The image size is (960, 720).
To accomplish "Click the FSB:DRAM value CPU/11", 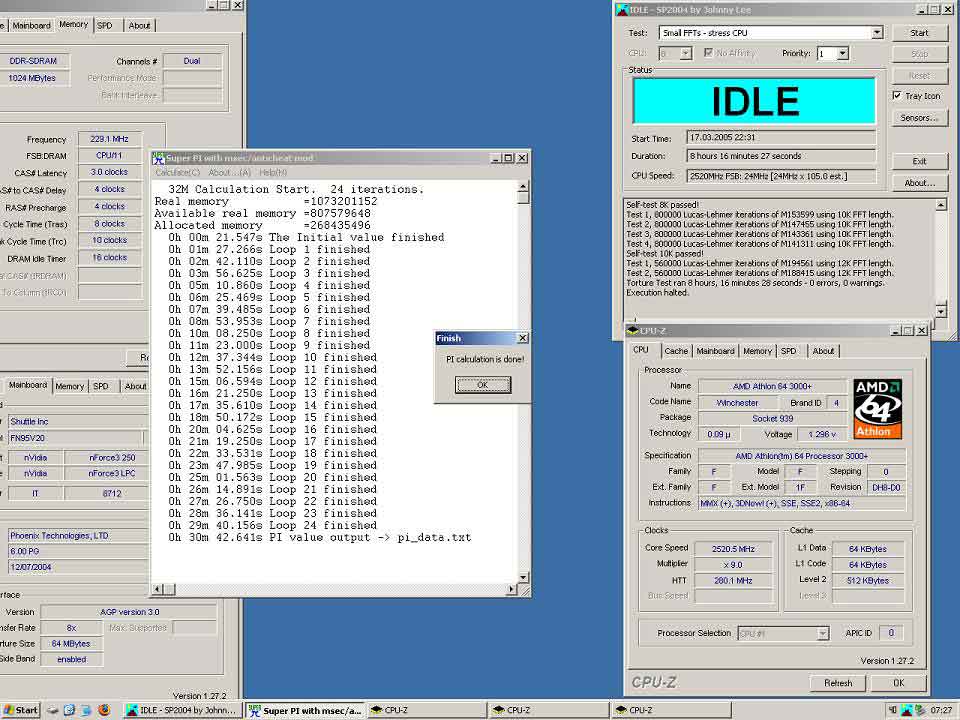I will coord(110,156).
